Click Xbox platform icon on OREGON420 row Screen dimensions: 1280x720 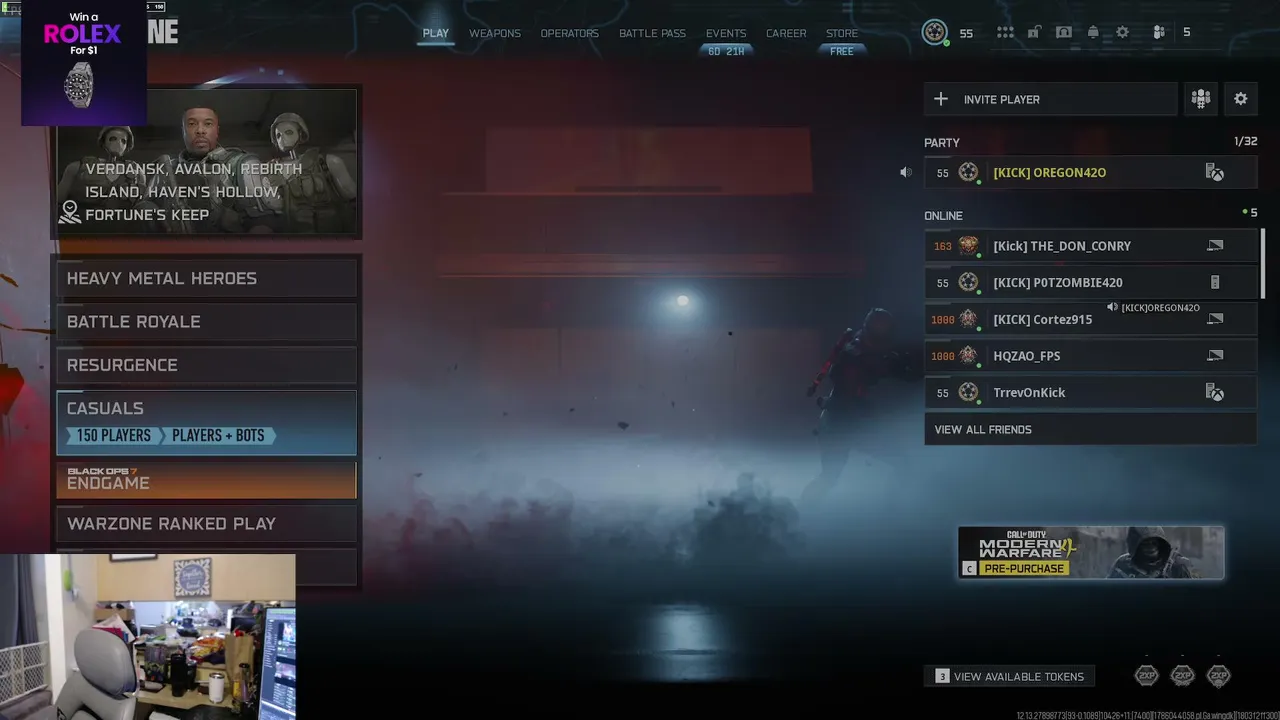pos(1215,173)
